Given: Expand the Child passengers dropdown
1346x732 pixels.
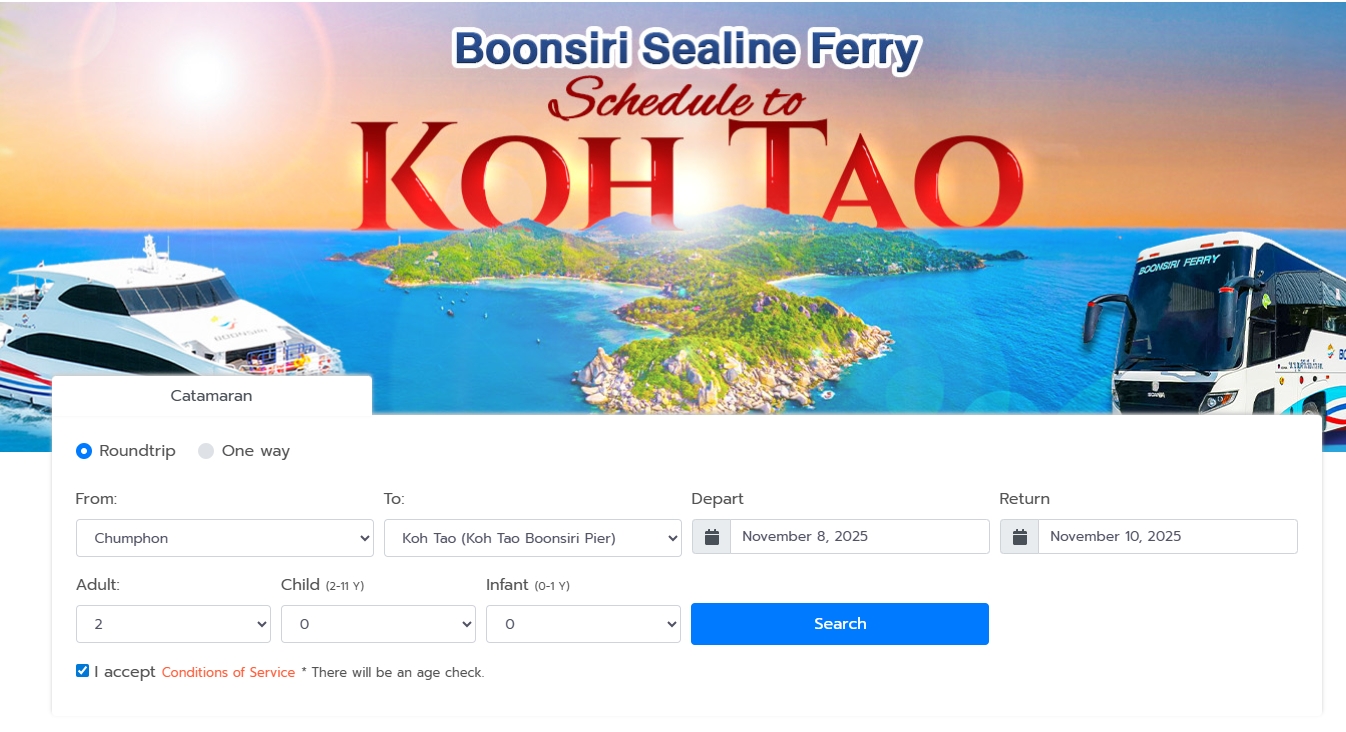Looking at the screenshot, I should (x=378, y=624).
